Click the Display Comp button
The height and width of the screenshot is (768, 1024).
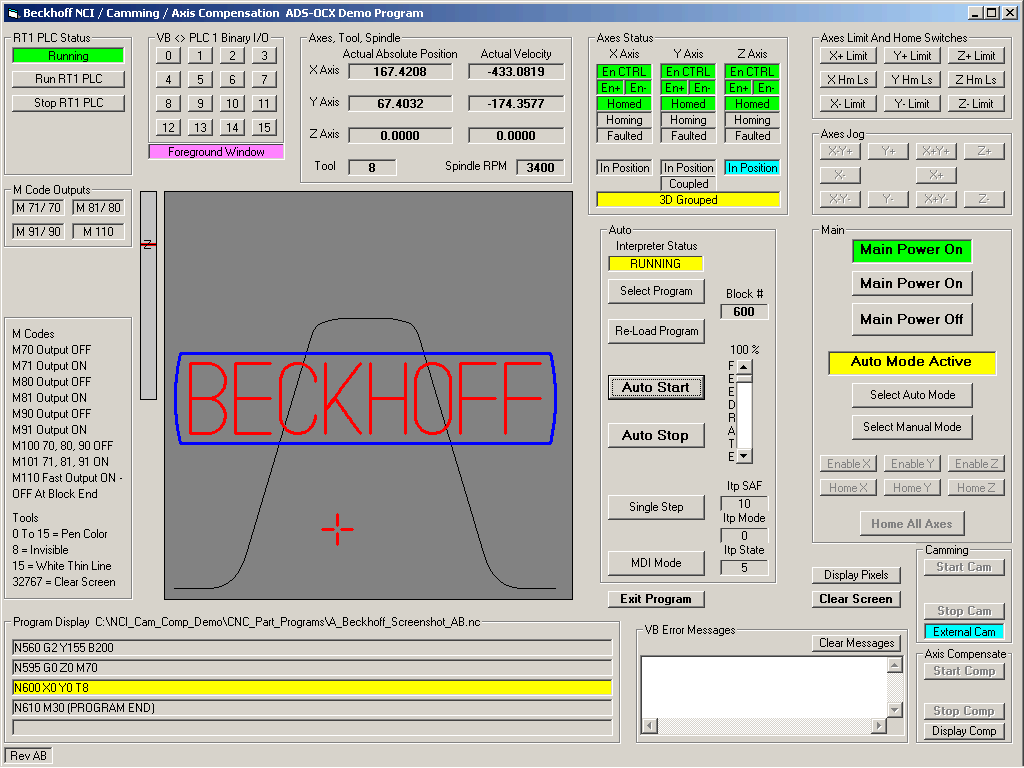pos(964,731)
